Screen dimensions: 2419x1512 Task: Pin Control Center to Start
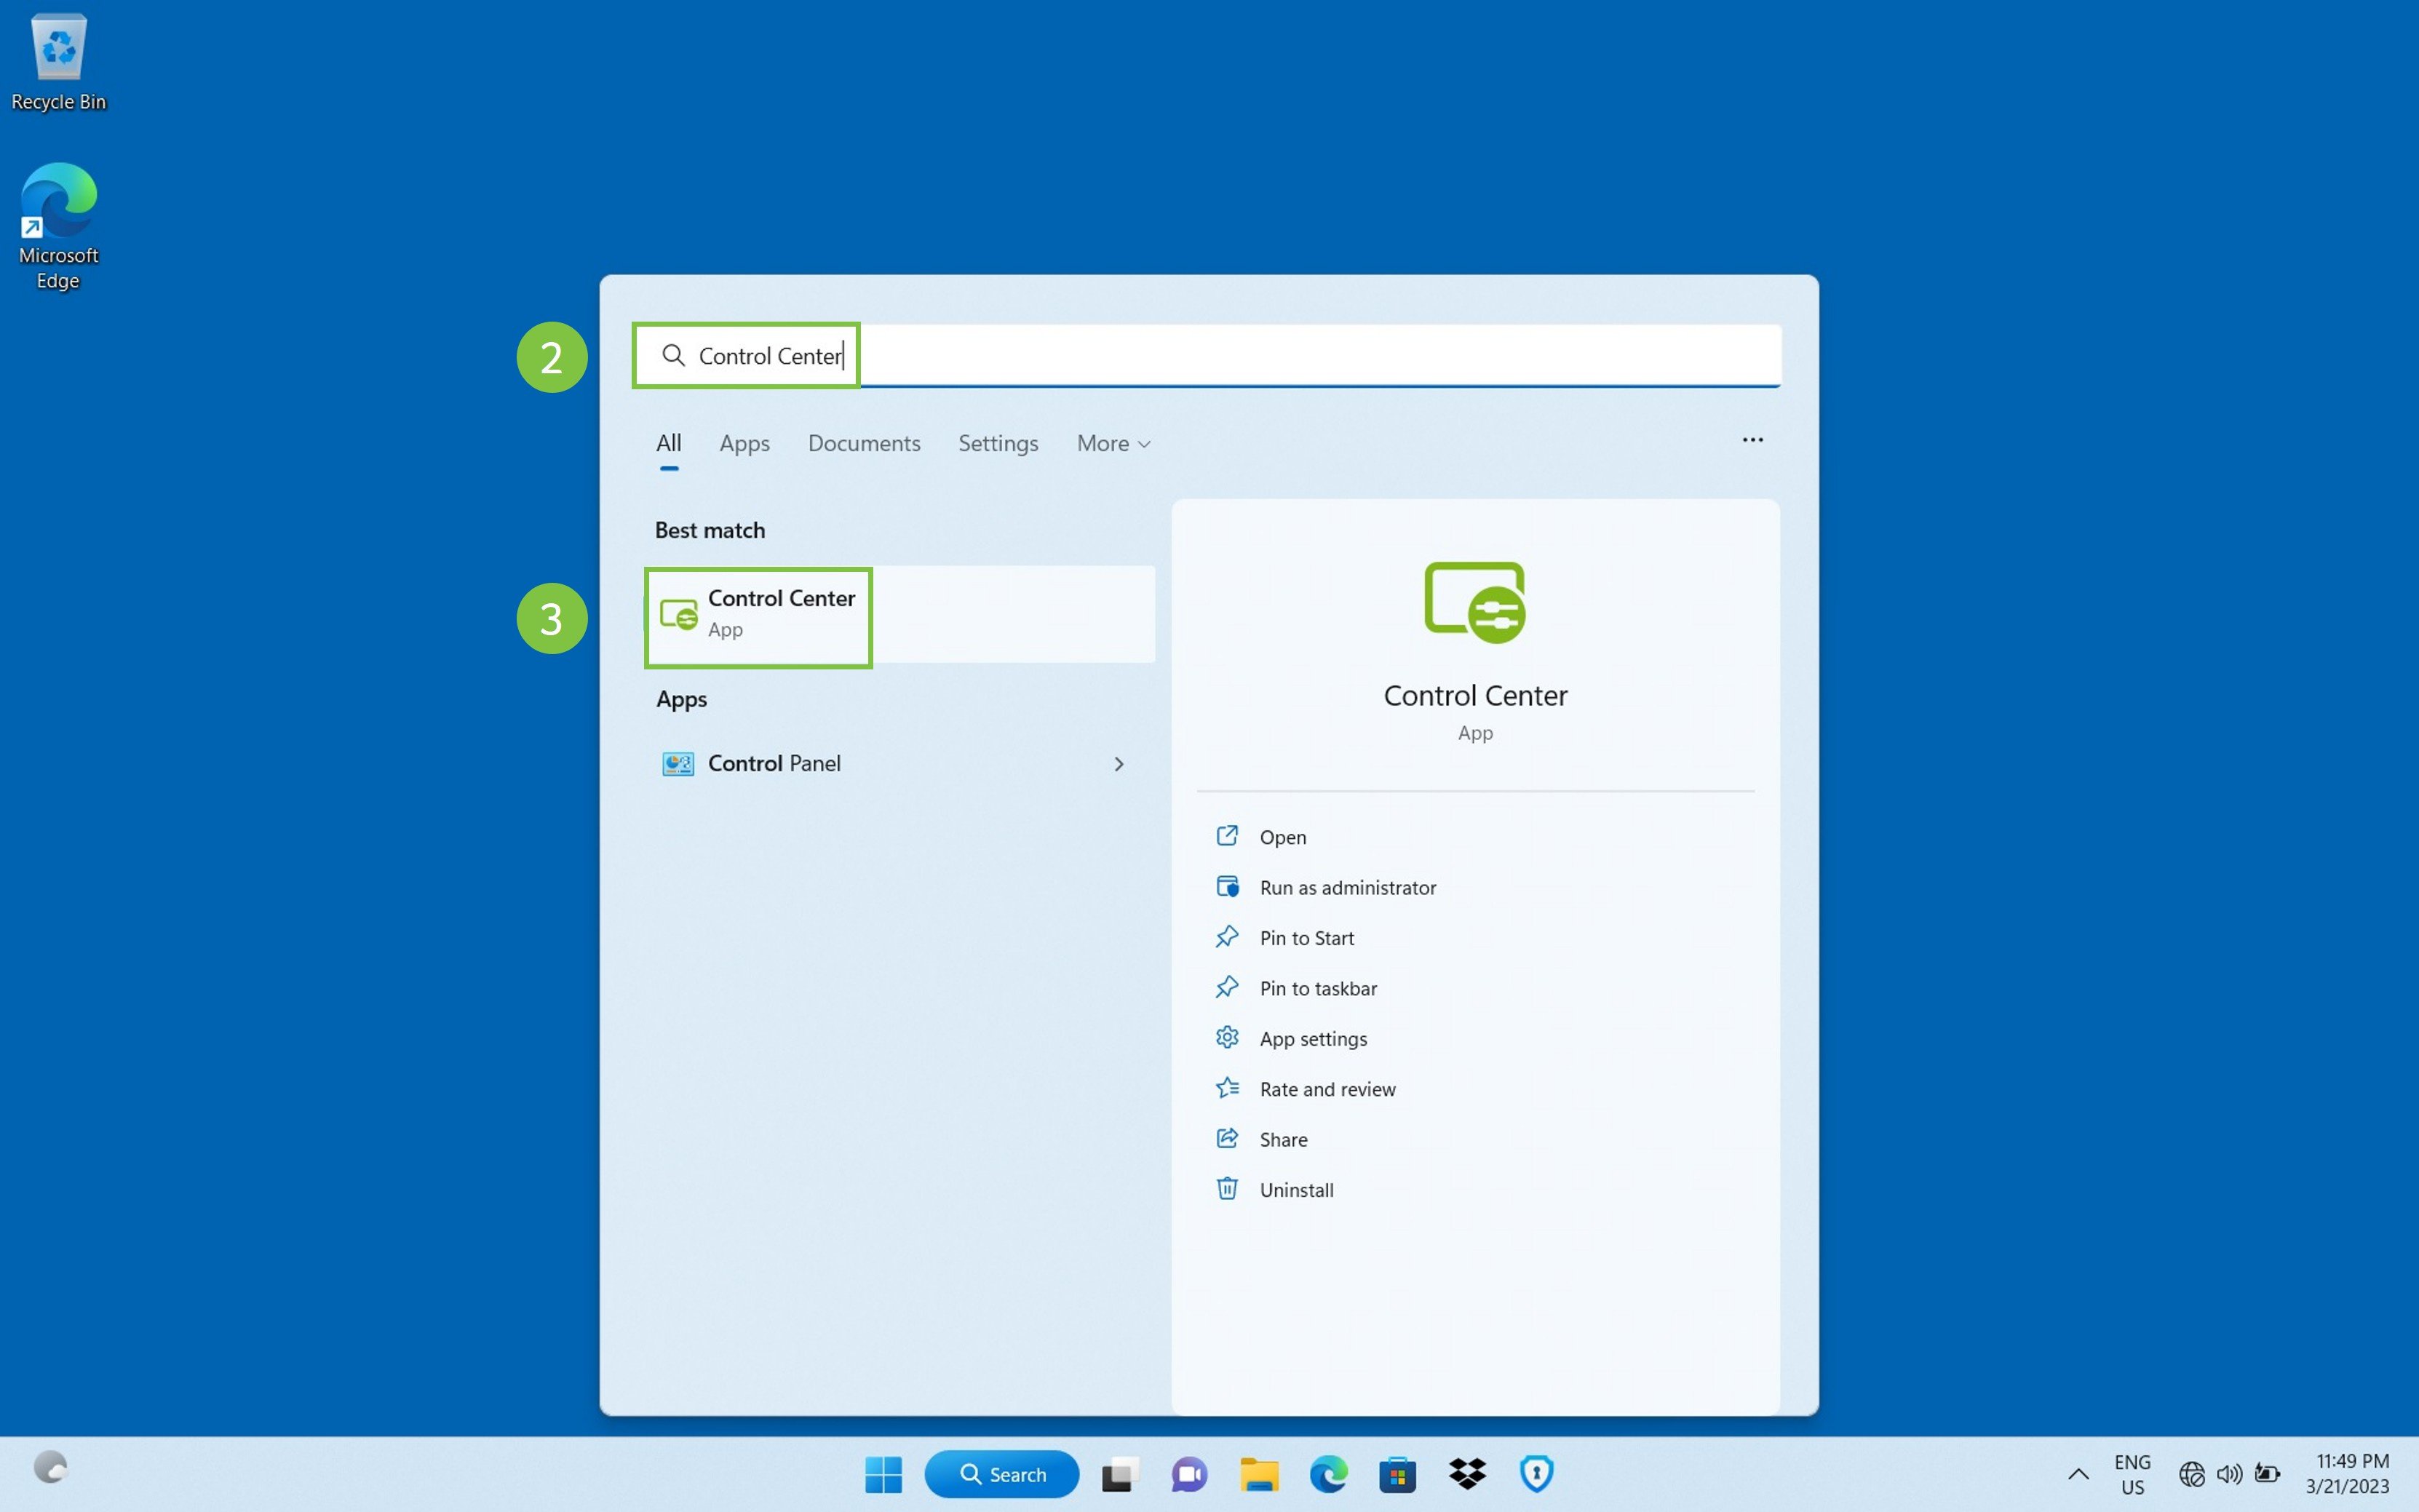click(x=1306, y=938)
